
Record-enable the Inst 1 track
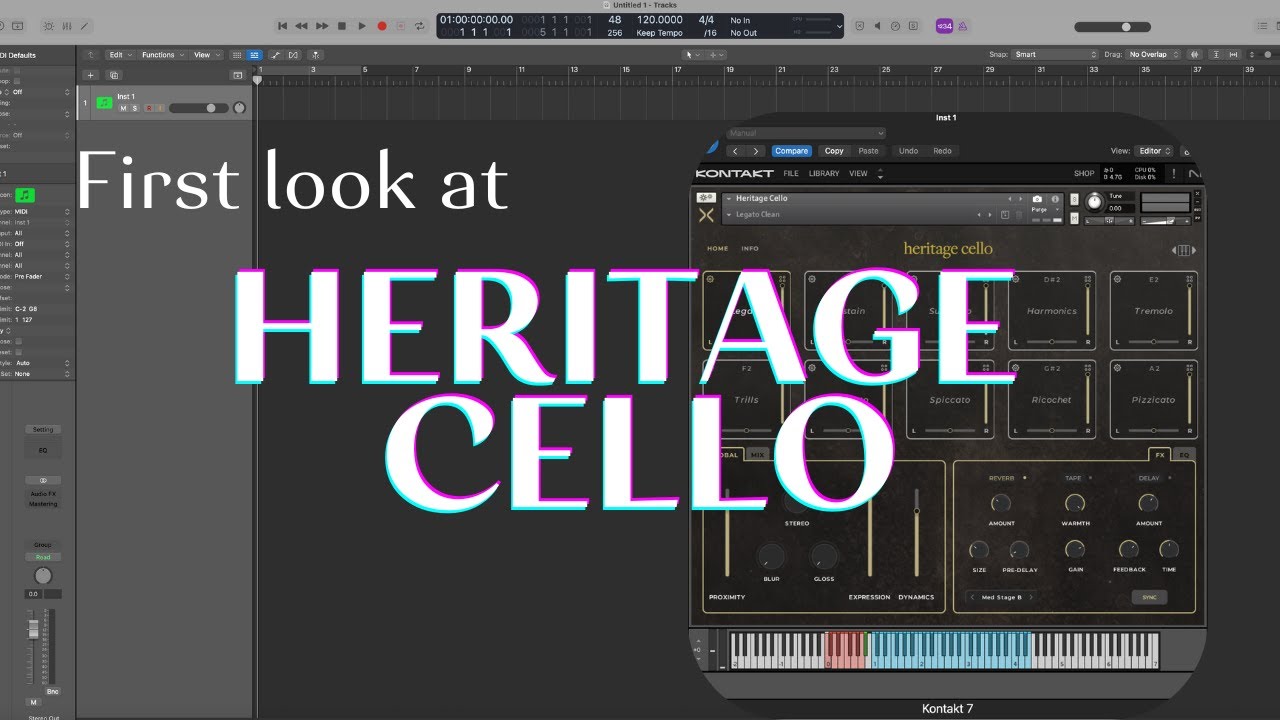[x=149, y=108]
